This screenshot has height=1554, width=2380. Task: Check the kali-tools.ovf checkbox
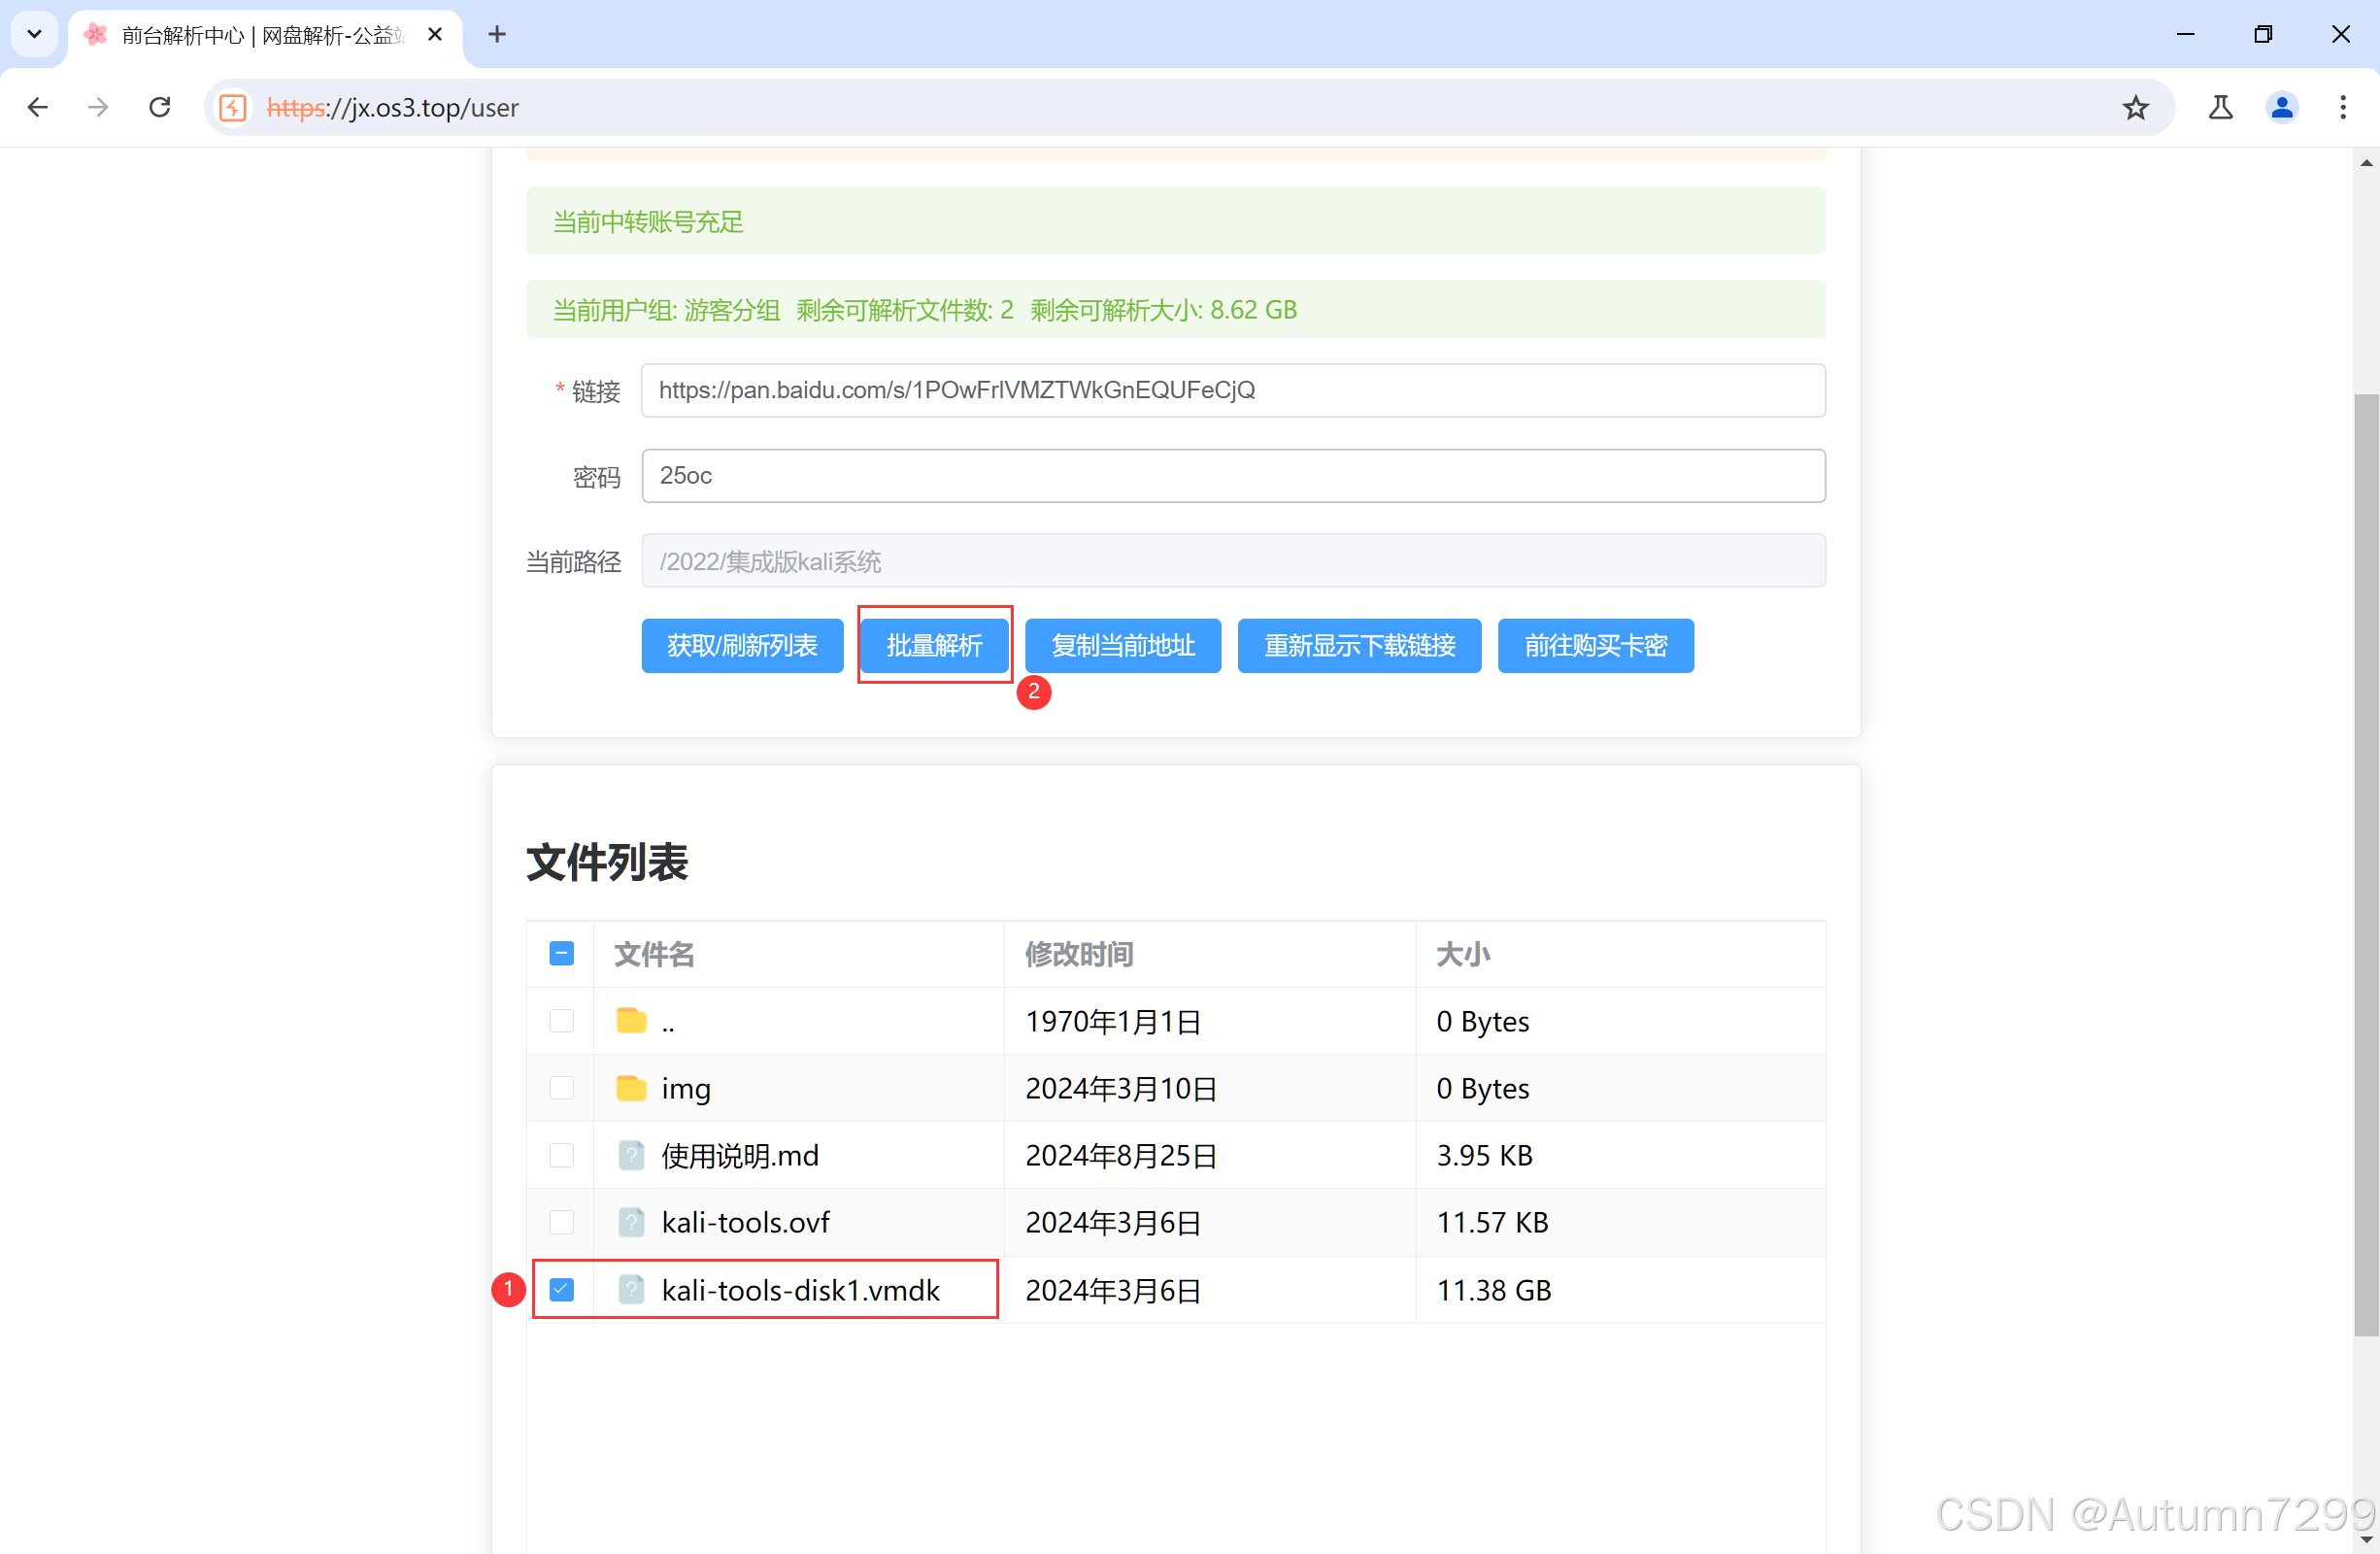(x=562, y=1221)
